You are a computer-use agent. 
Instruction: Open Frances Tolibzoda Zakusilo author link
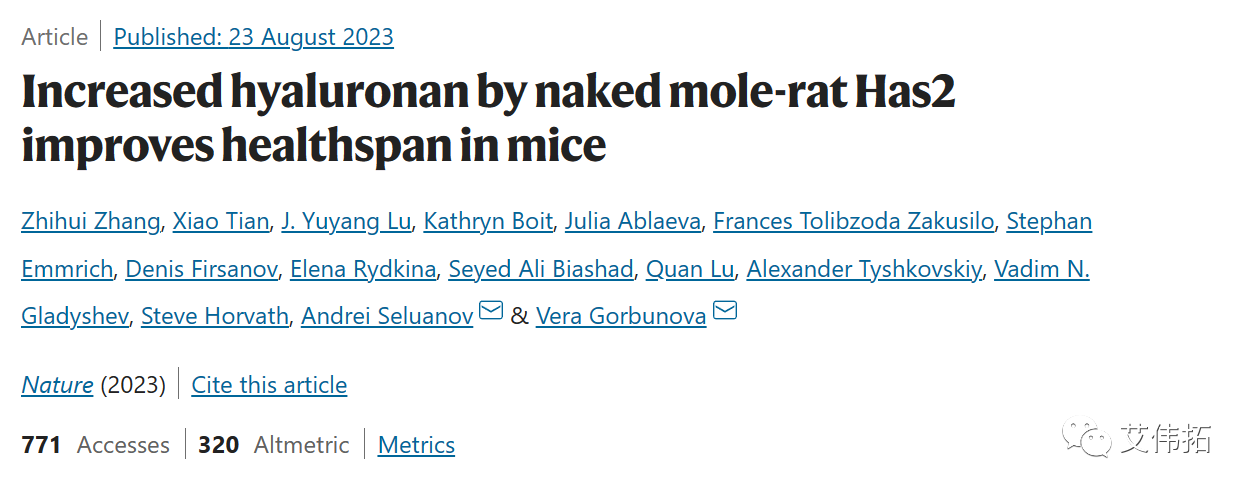pyautogui.click(x=853, y=221)
